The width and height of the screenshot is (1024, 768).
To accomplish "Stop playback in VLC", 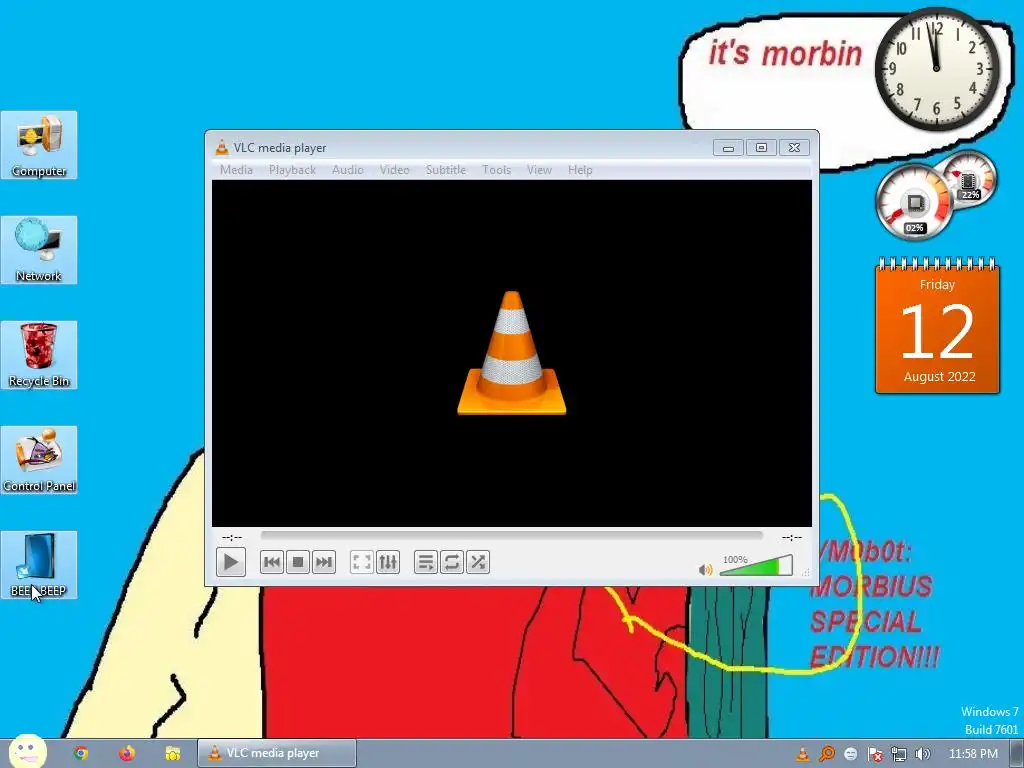I will pos(298,562).
